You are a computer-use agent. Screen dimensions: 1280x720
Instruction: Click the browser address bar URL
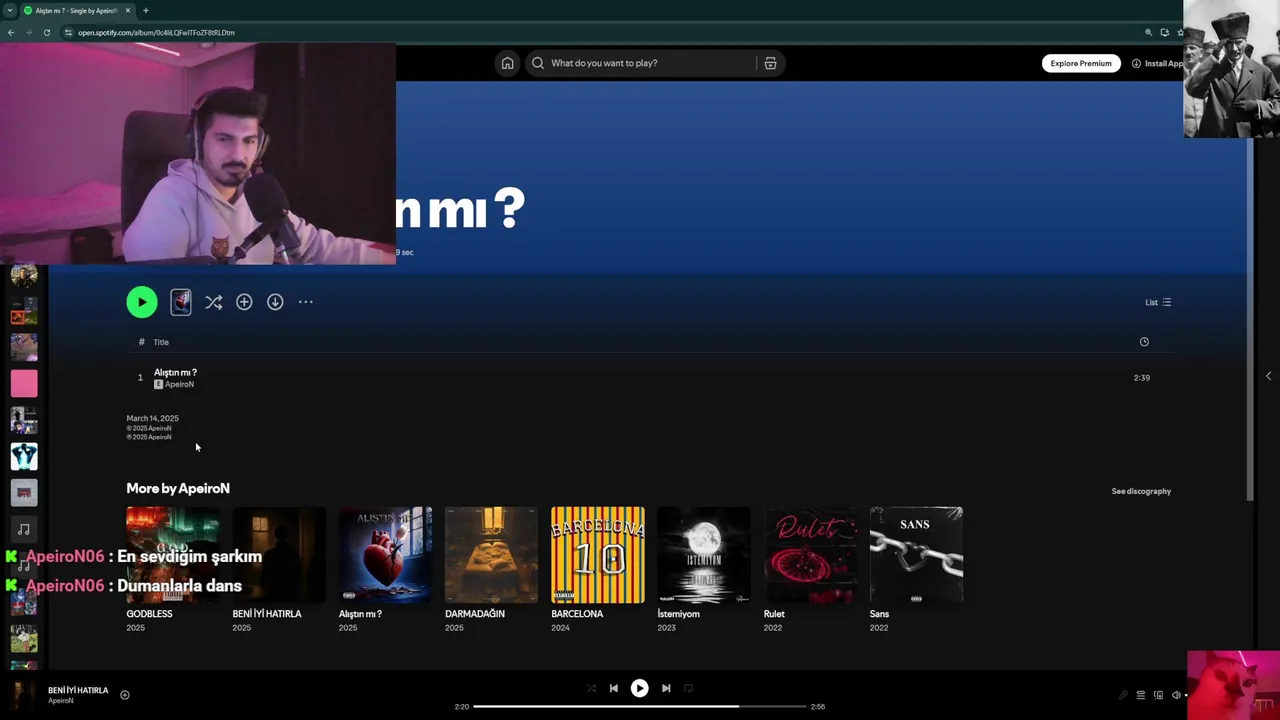[x=156, y=32]
